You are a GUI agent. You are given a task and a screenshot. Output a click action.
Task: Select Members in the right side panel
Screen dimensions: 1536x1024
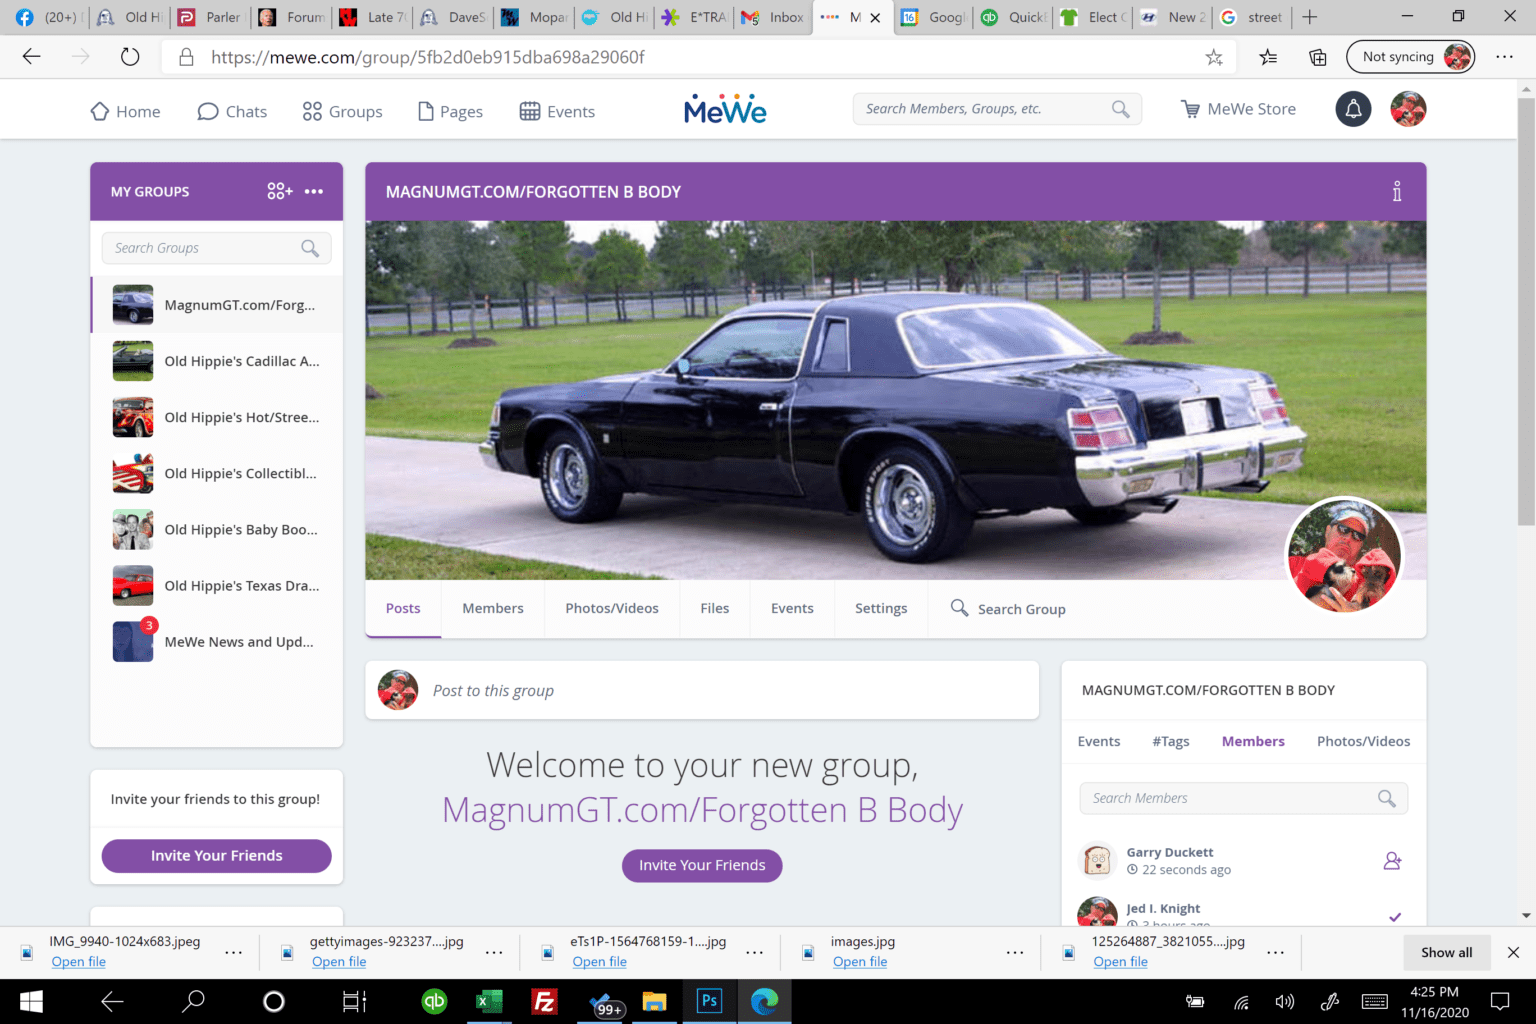coord(1253,741)
